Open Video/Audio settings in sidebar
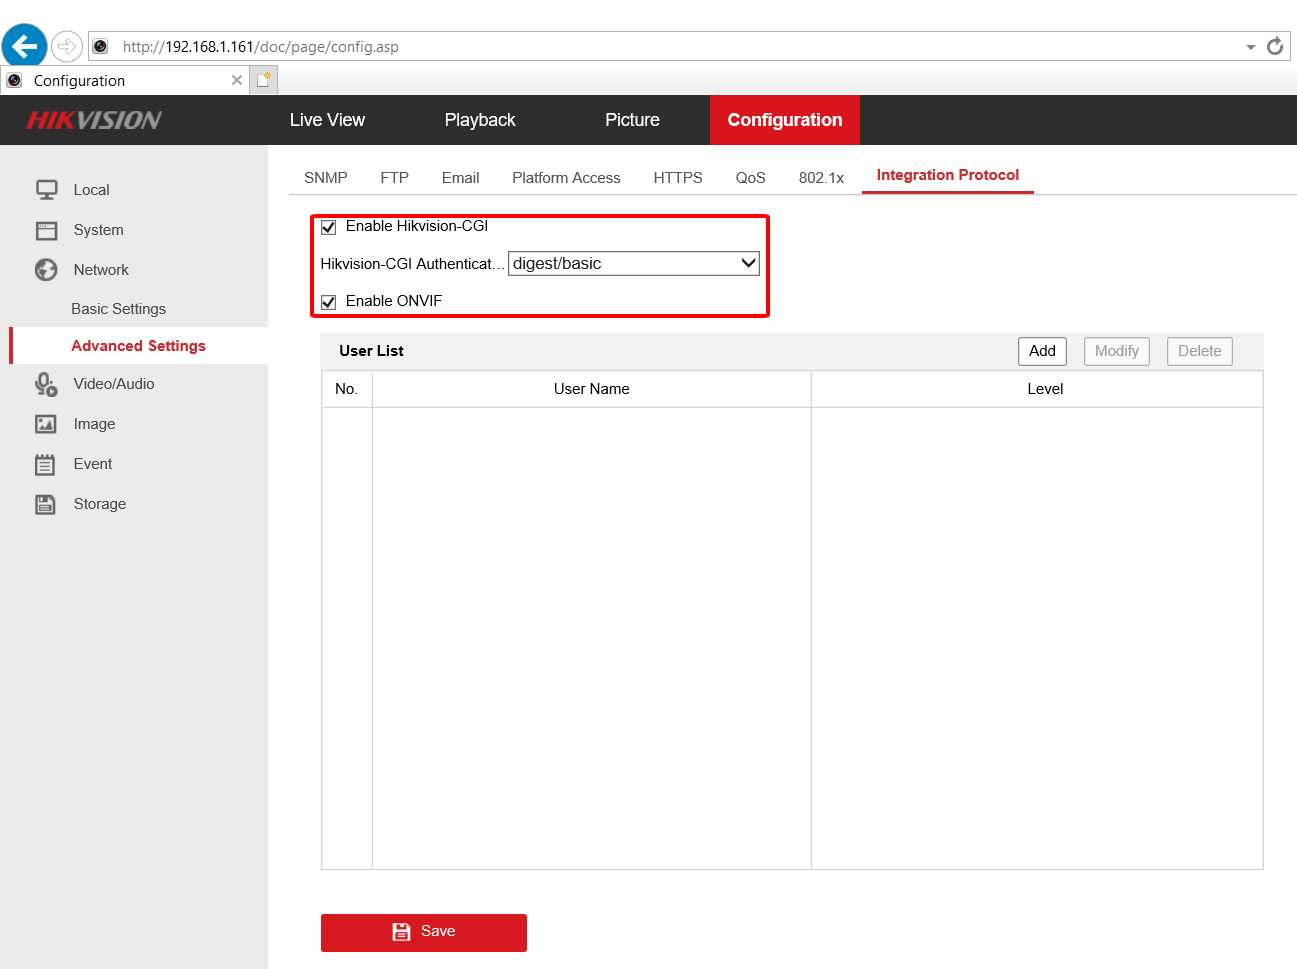 coord(114,384)
